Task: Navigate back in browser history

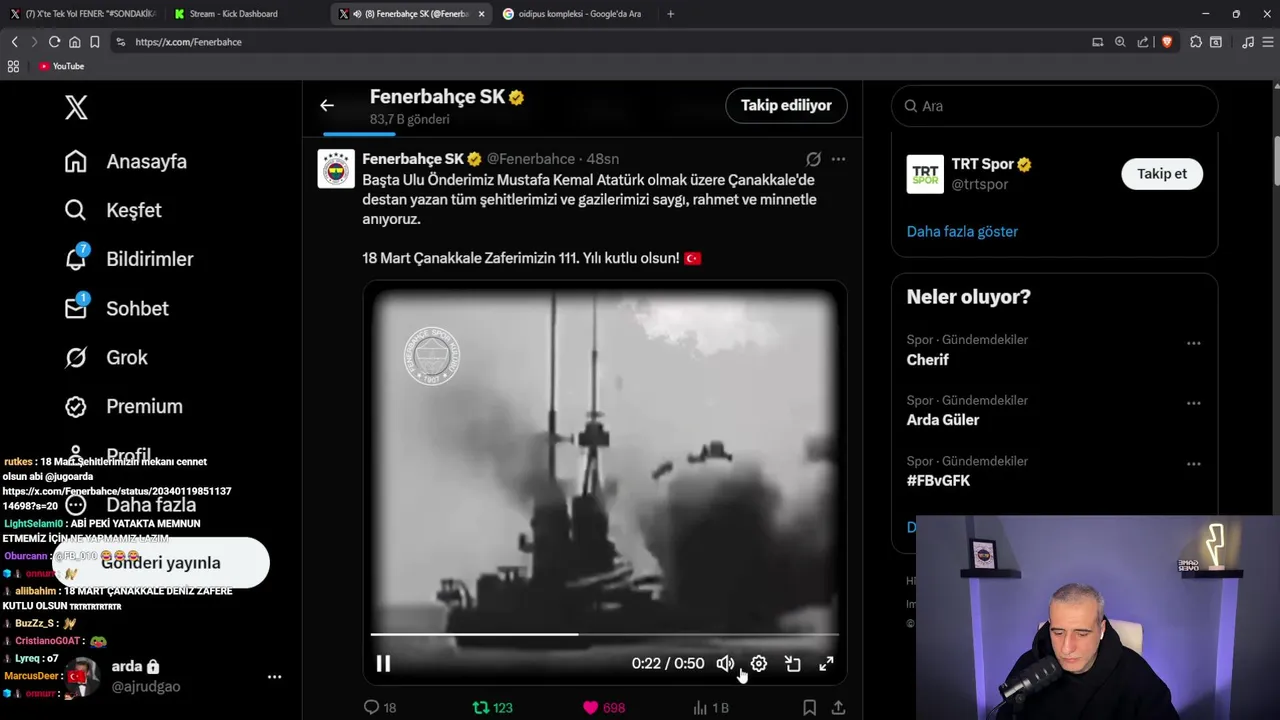Action: coord(14,42)
